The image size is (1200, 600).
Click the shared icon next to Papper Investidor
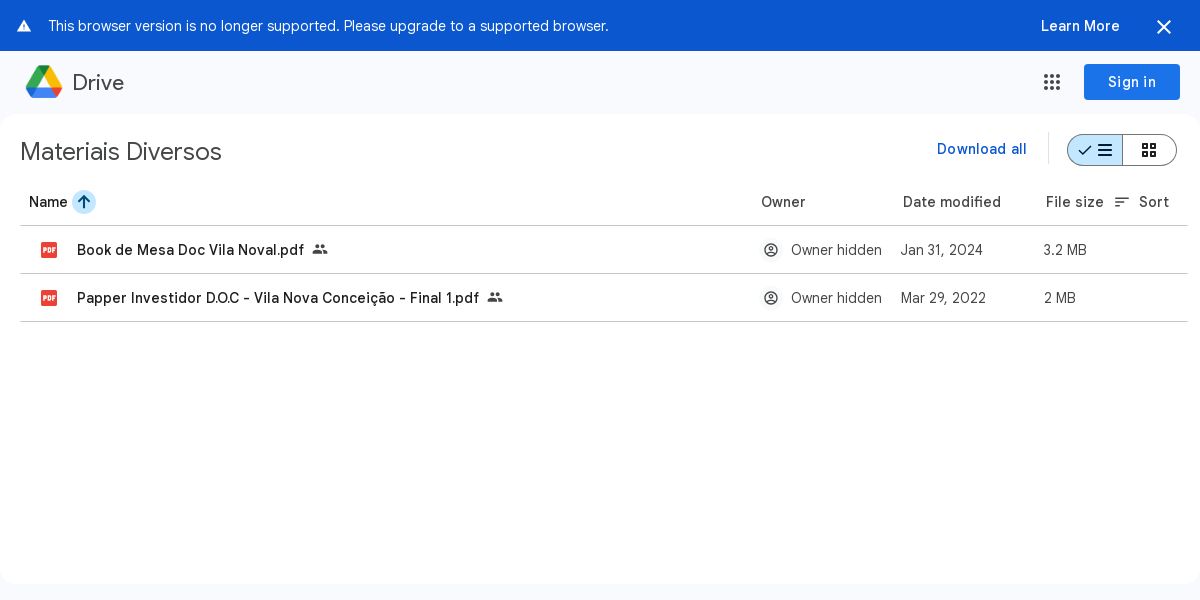(495, 298)
